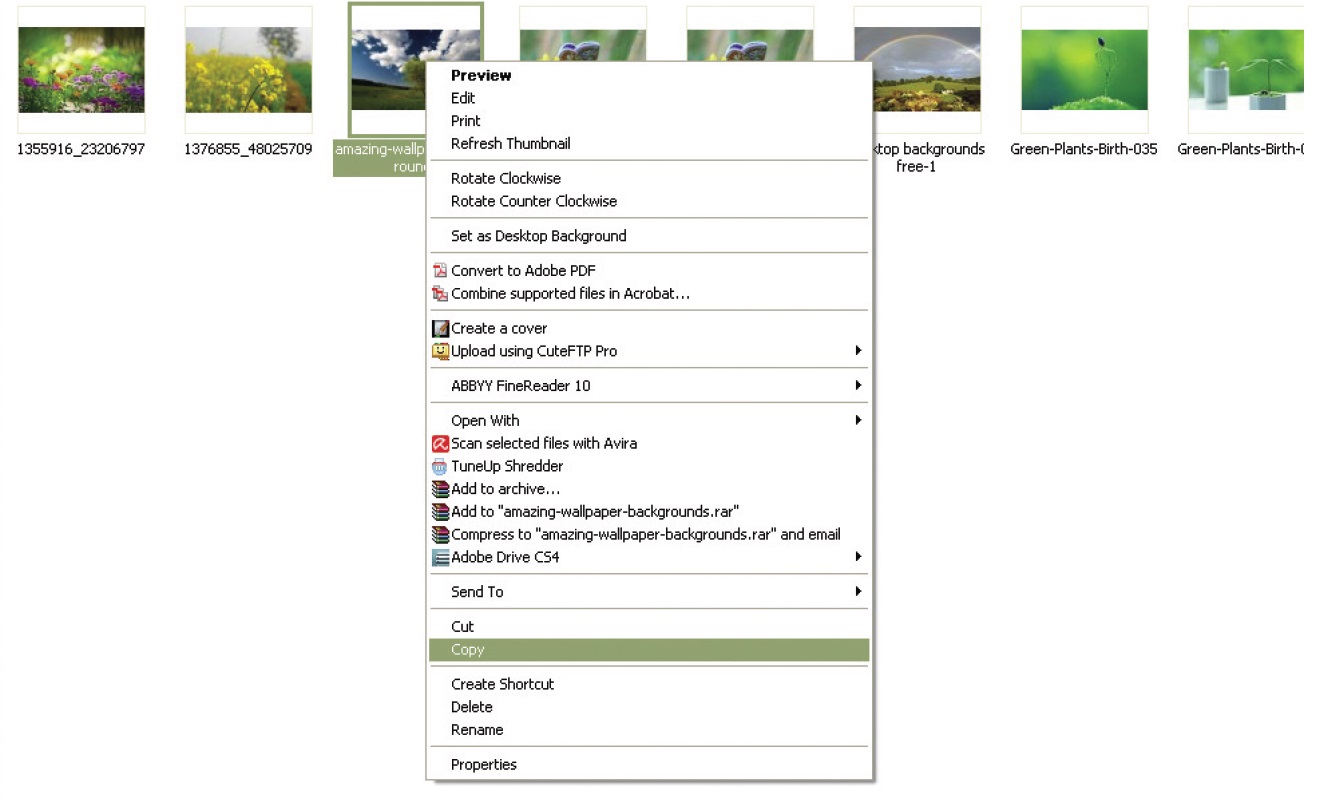The height and width of the screenshot is (804, 1326).
Task: Expand the Open With submenu arrow
Action: click(x=857, y=421)
